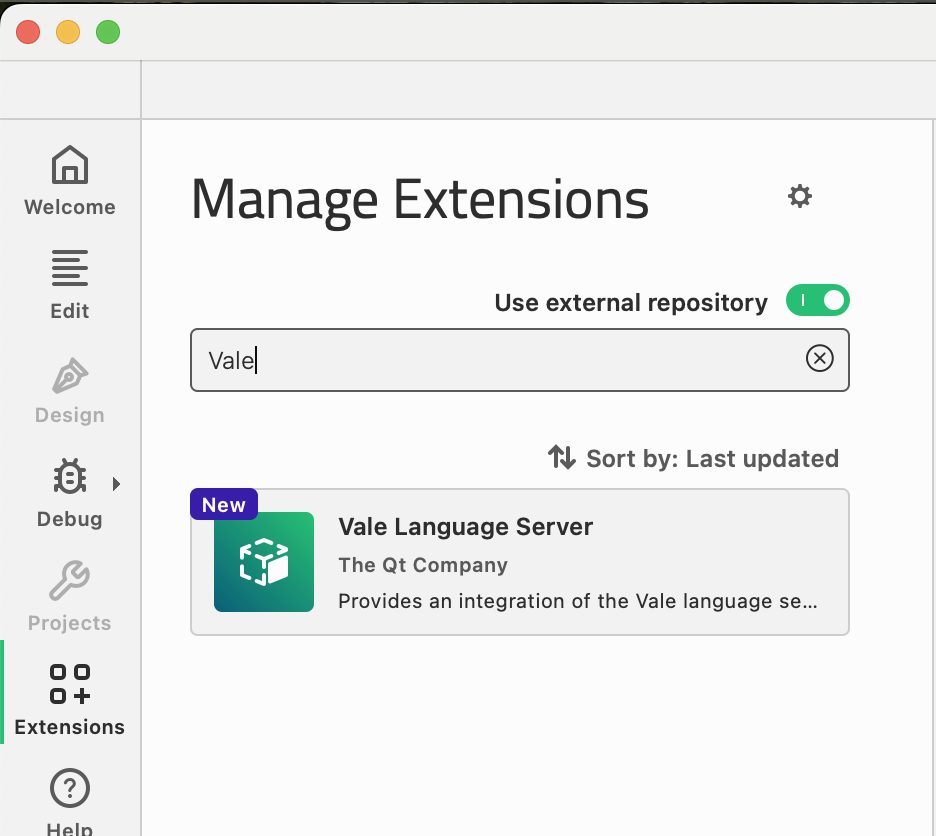The width and height of the screenshot is (936, 836).
Task: Click The Qt Company vendor name
Action: [423, 565]
